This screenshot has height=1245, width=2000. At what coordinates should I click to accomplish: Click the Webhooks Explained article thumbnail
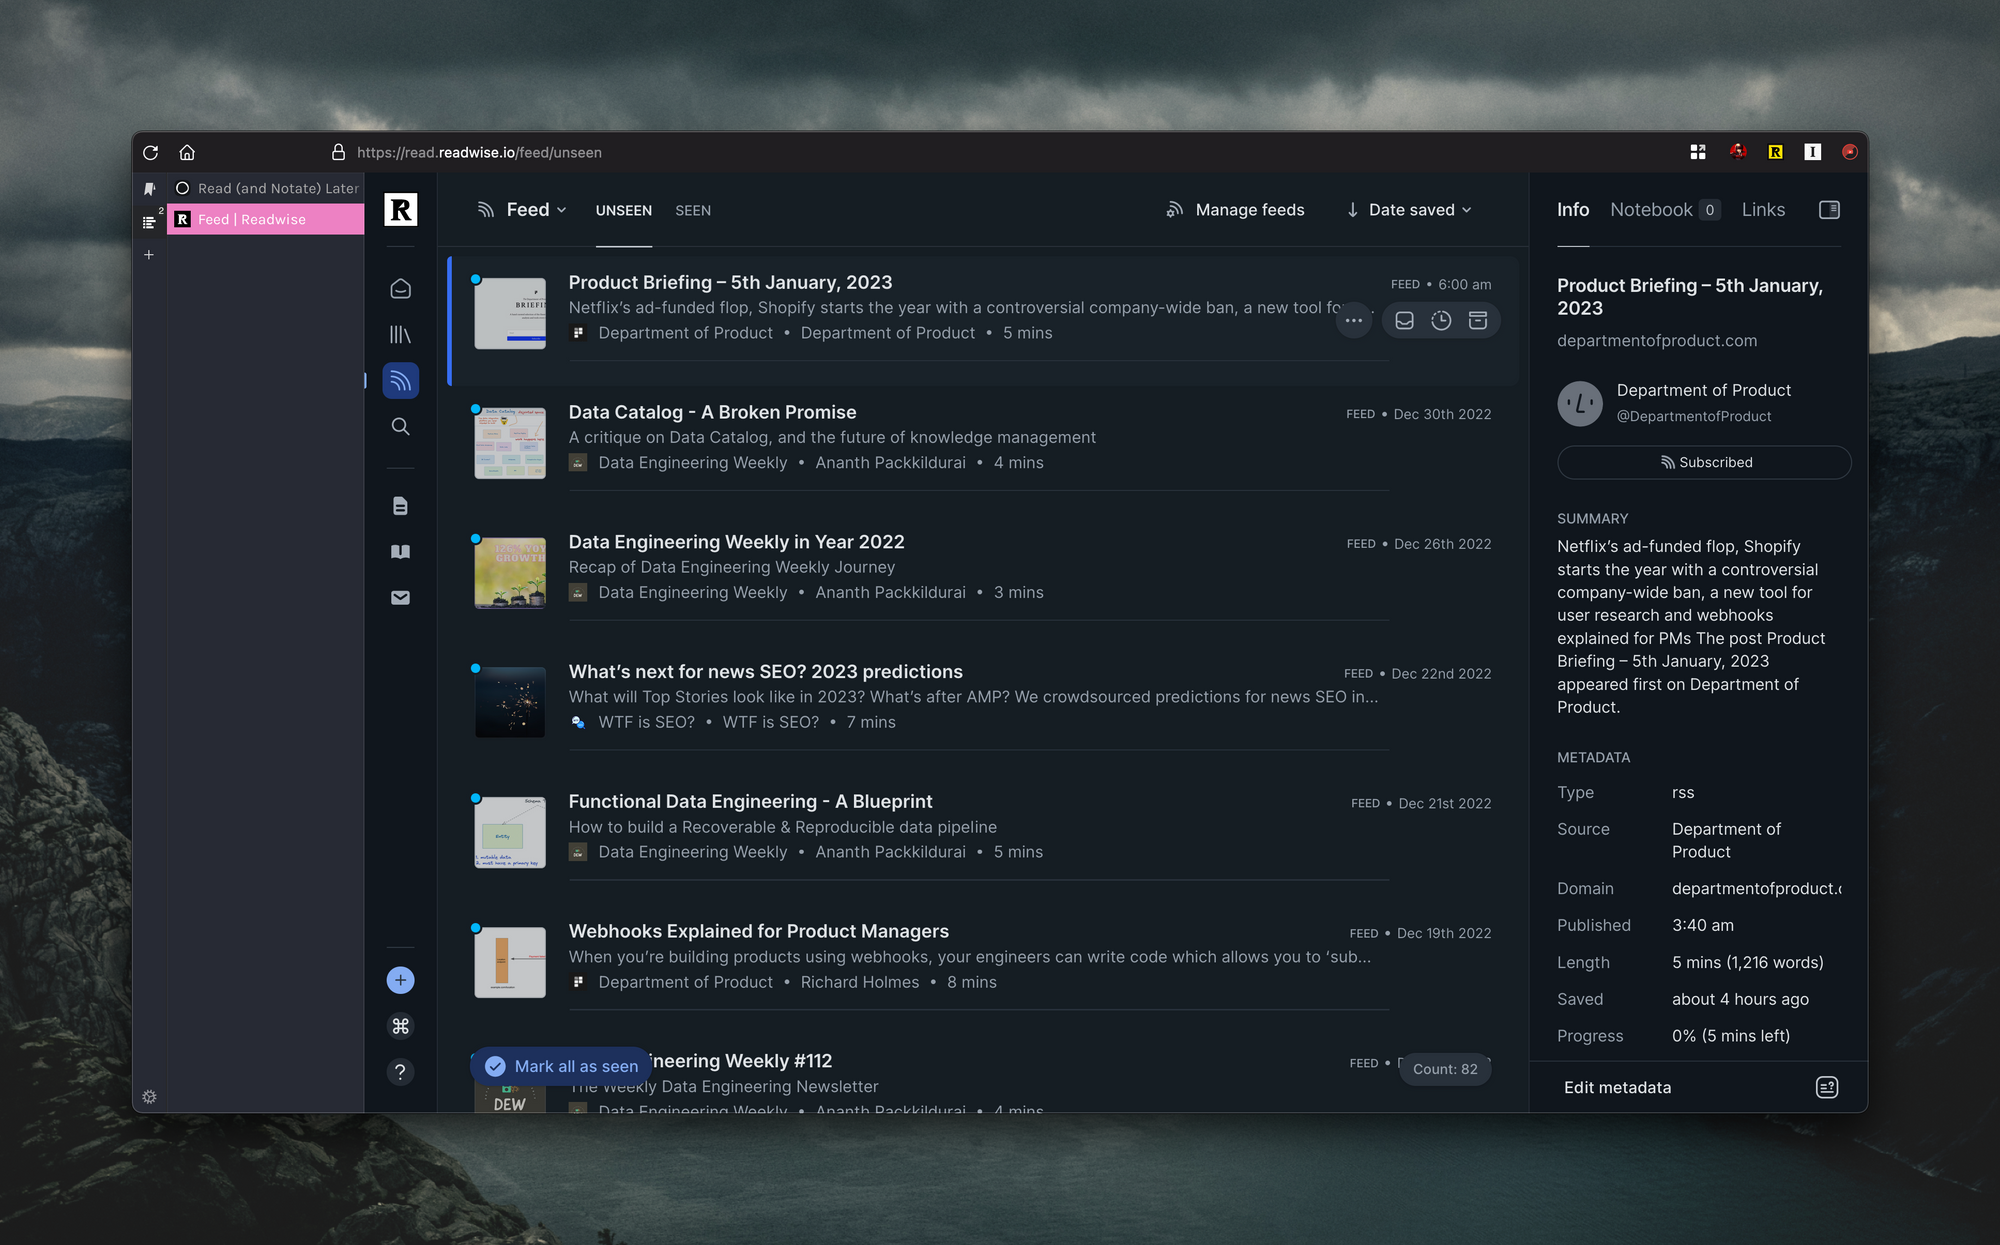pyautogui.click(x=510, y=962)
